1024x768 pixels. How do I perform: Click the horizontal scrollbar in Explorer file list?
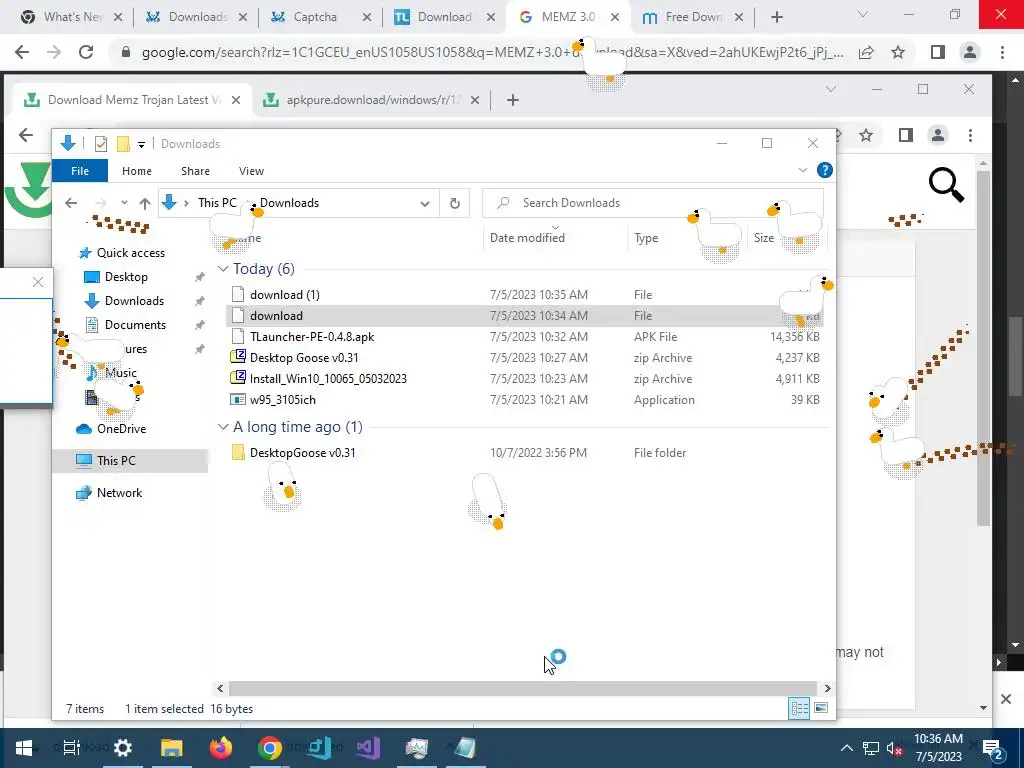(522, 688)
